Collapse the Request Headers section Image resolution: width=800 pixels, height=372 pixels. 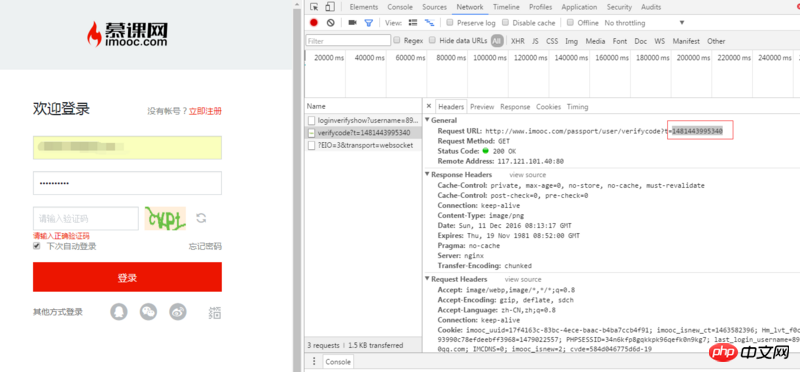(427, 279)
